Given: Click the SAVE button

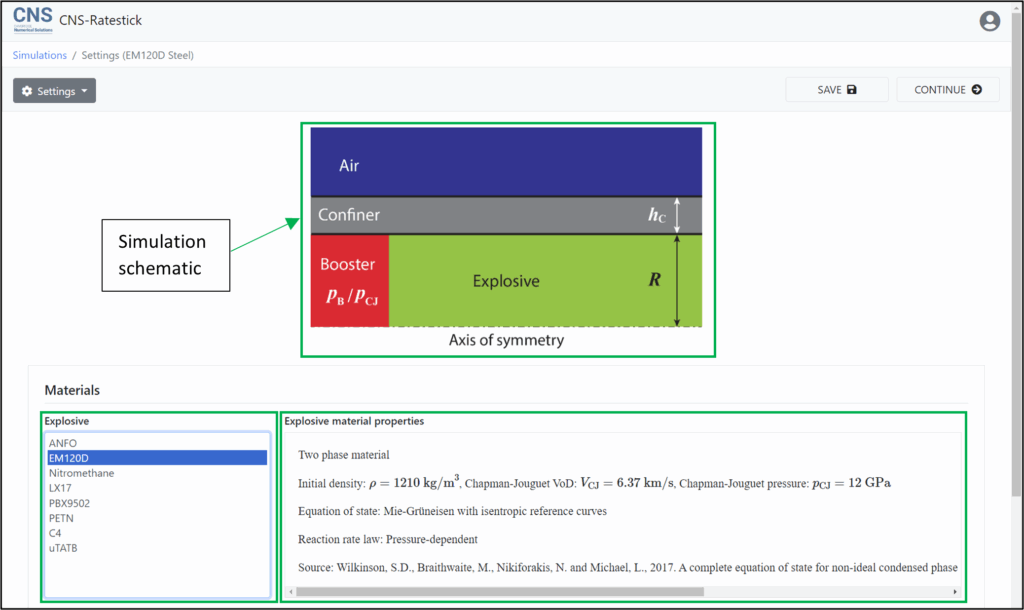Looking at the screenshot, I should 836,90.
